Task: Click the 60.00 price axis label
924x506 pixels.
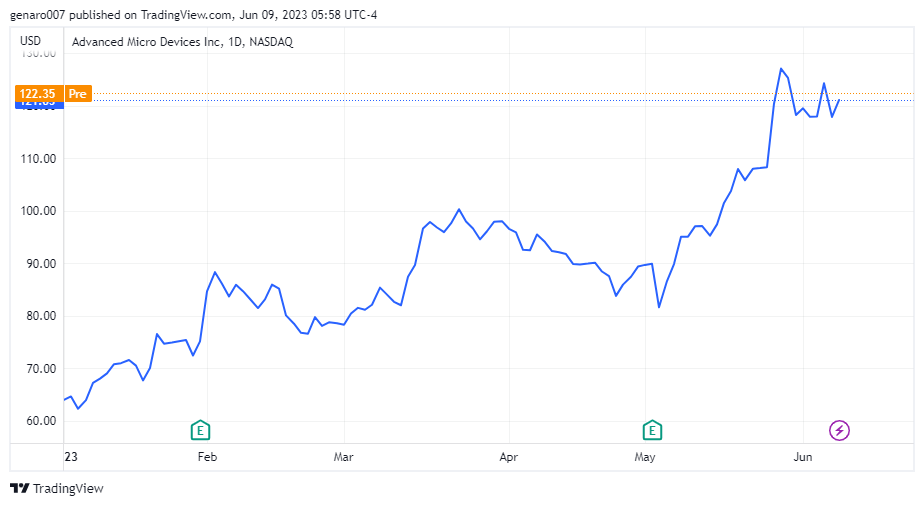Action: [x=41, y=421]
